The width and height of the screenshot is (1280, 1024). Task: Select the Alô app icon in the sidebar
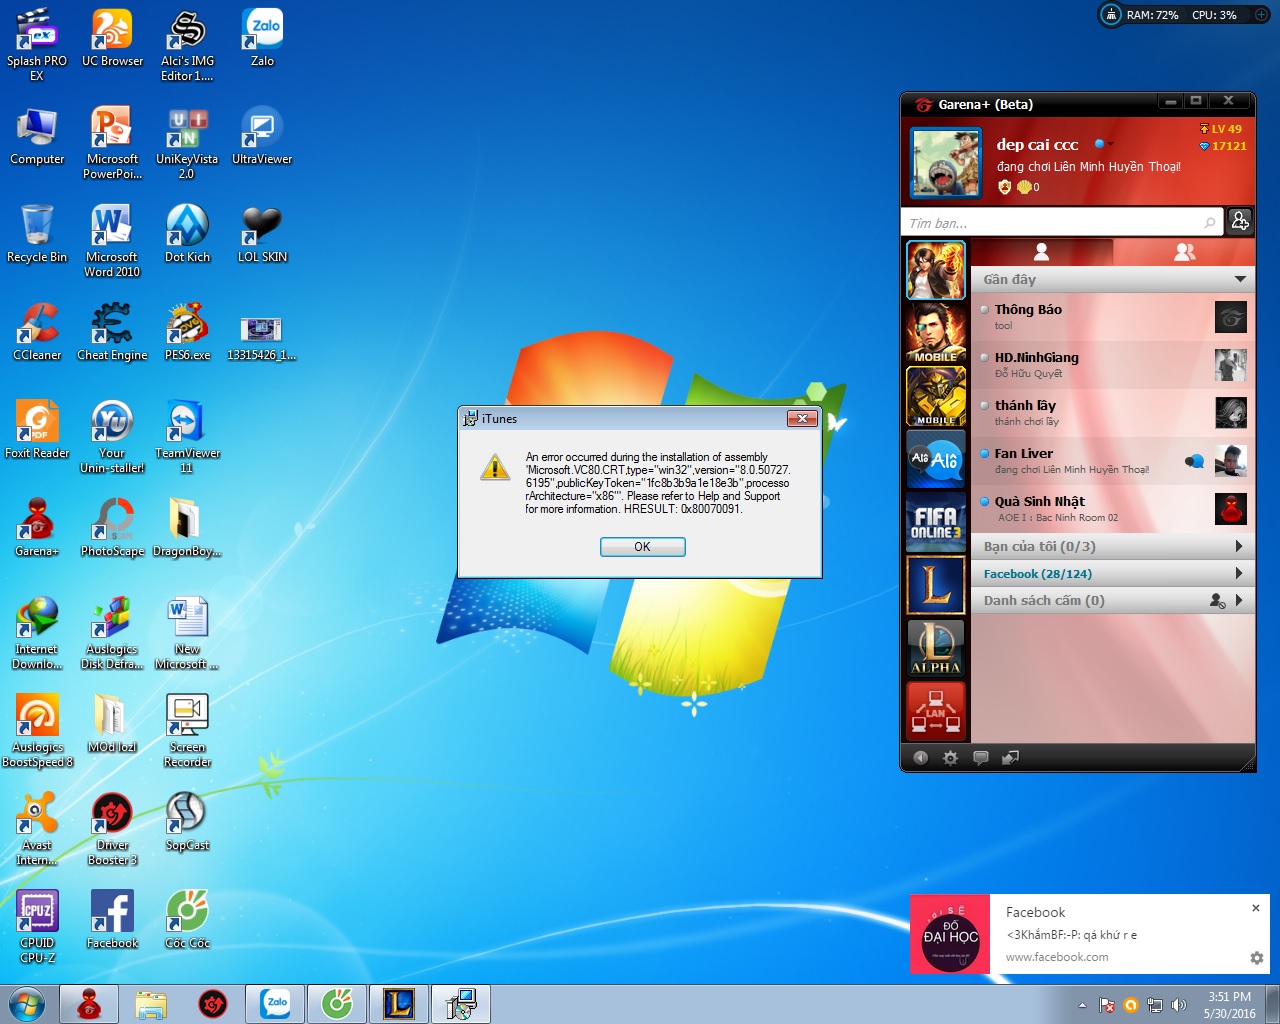pyautogui.click(x=936, y=459)
